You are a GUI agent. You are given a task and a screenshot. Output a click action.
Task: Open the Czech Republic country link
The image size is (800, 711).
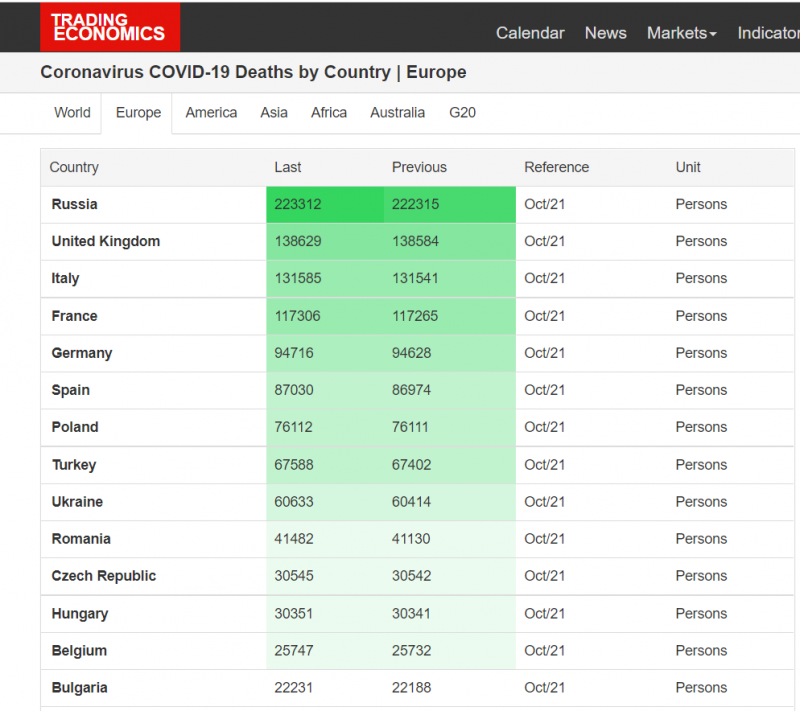click(104, 576)
